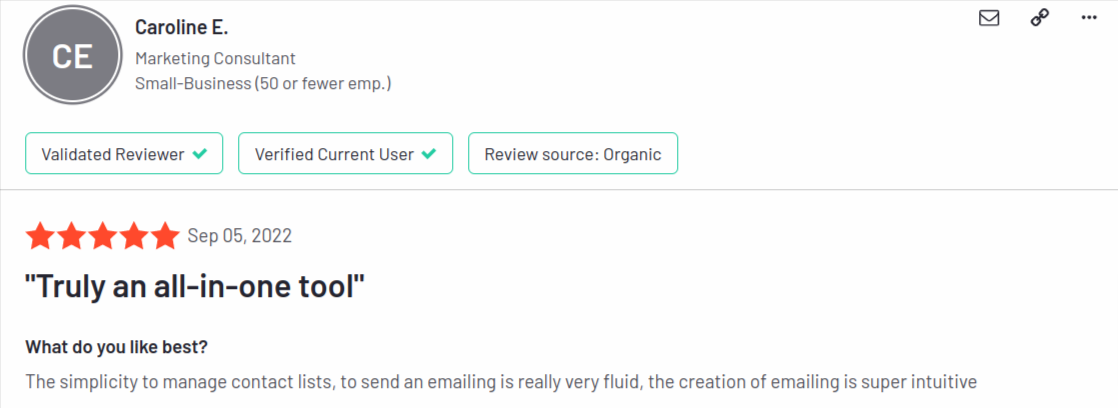Click the second rating star
Viewport: 1118px width, 408px height.
(73, 237)
